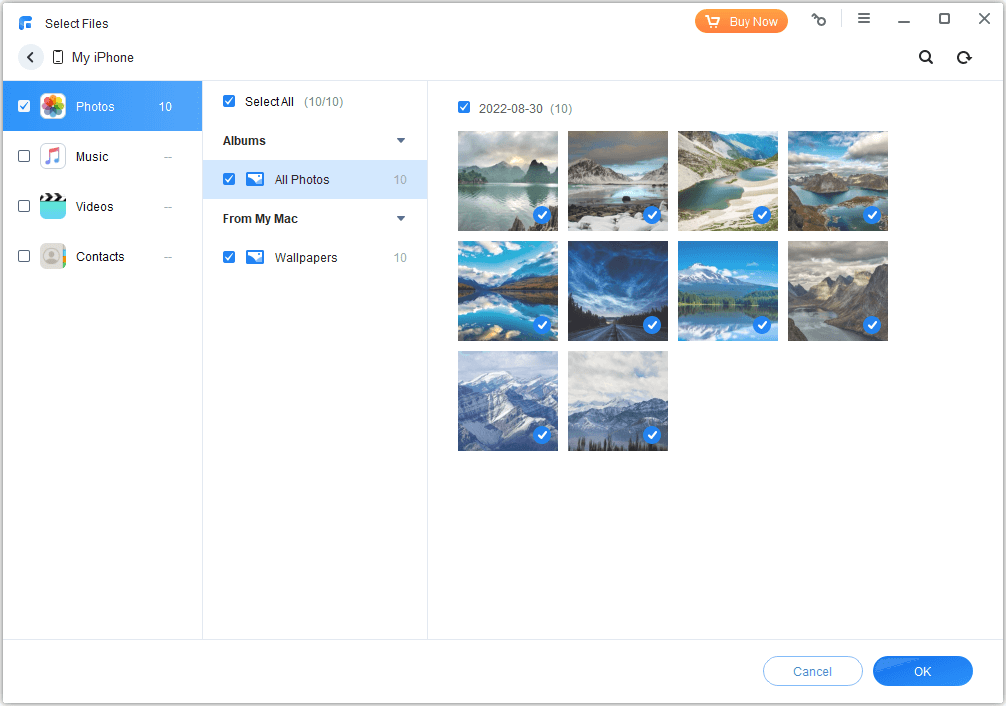Image resolution: width=1006 pixels, height=706 pixels.
Task: Cancel the file selection
Action: tap(812, 671)
